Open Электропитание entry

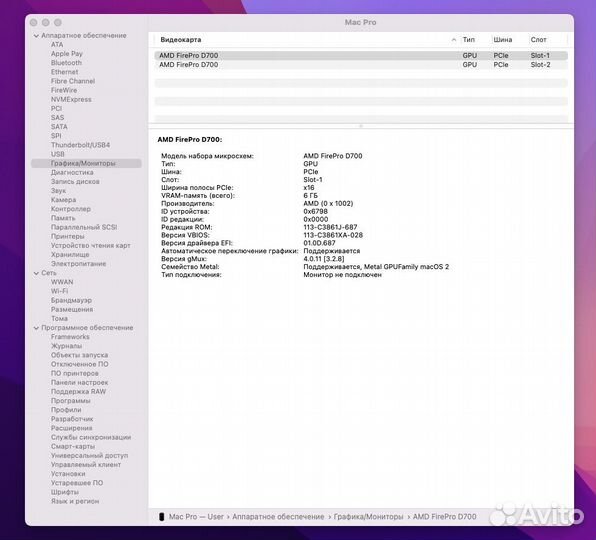(x=78, y=264)
